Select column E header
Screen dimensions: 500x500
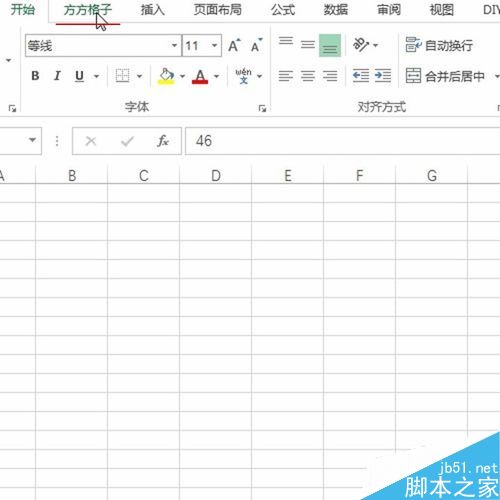coord(288,175)
